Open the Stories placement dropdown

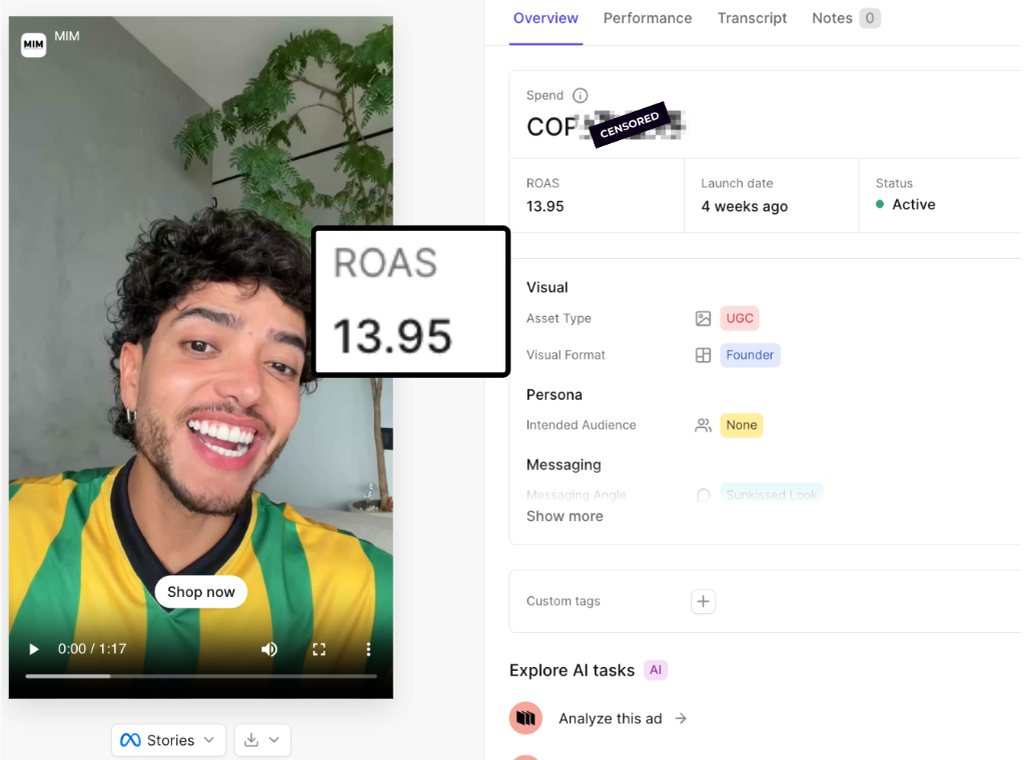(168, 740)
